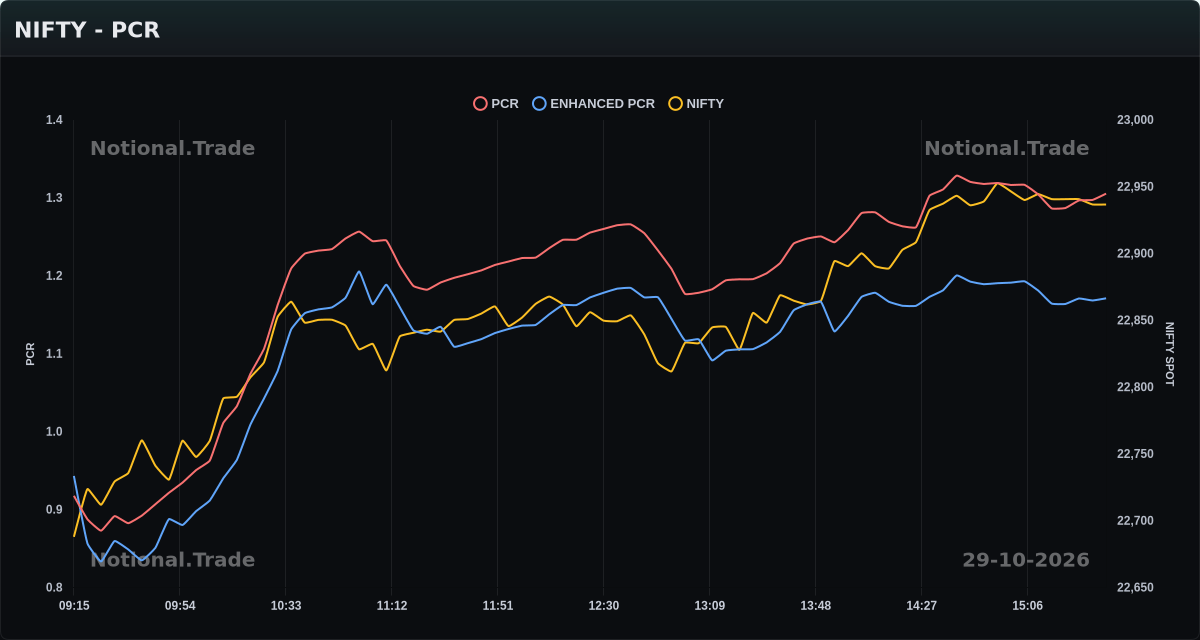Click the 22,950 tick on the NIFTY axis
Image resolution: width=1200 pixels, height=640 pixels.
click(1135, 187)
